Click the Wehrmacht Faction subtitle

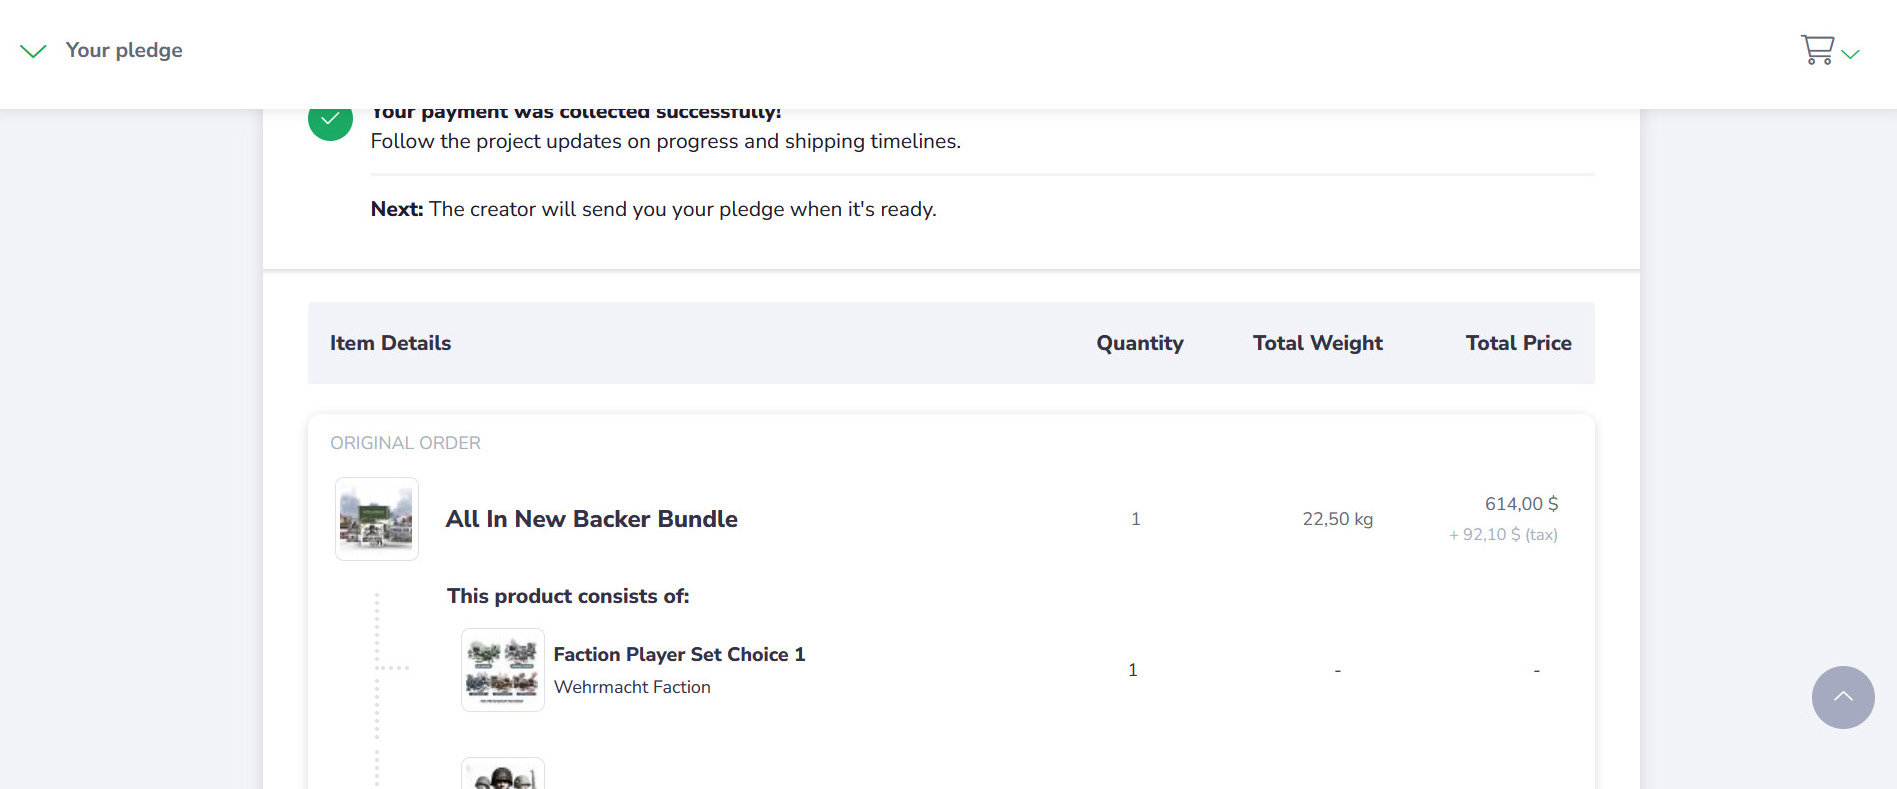[x=632, y=687]
